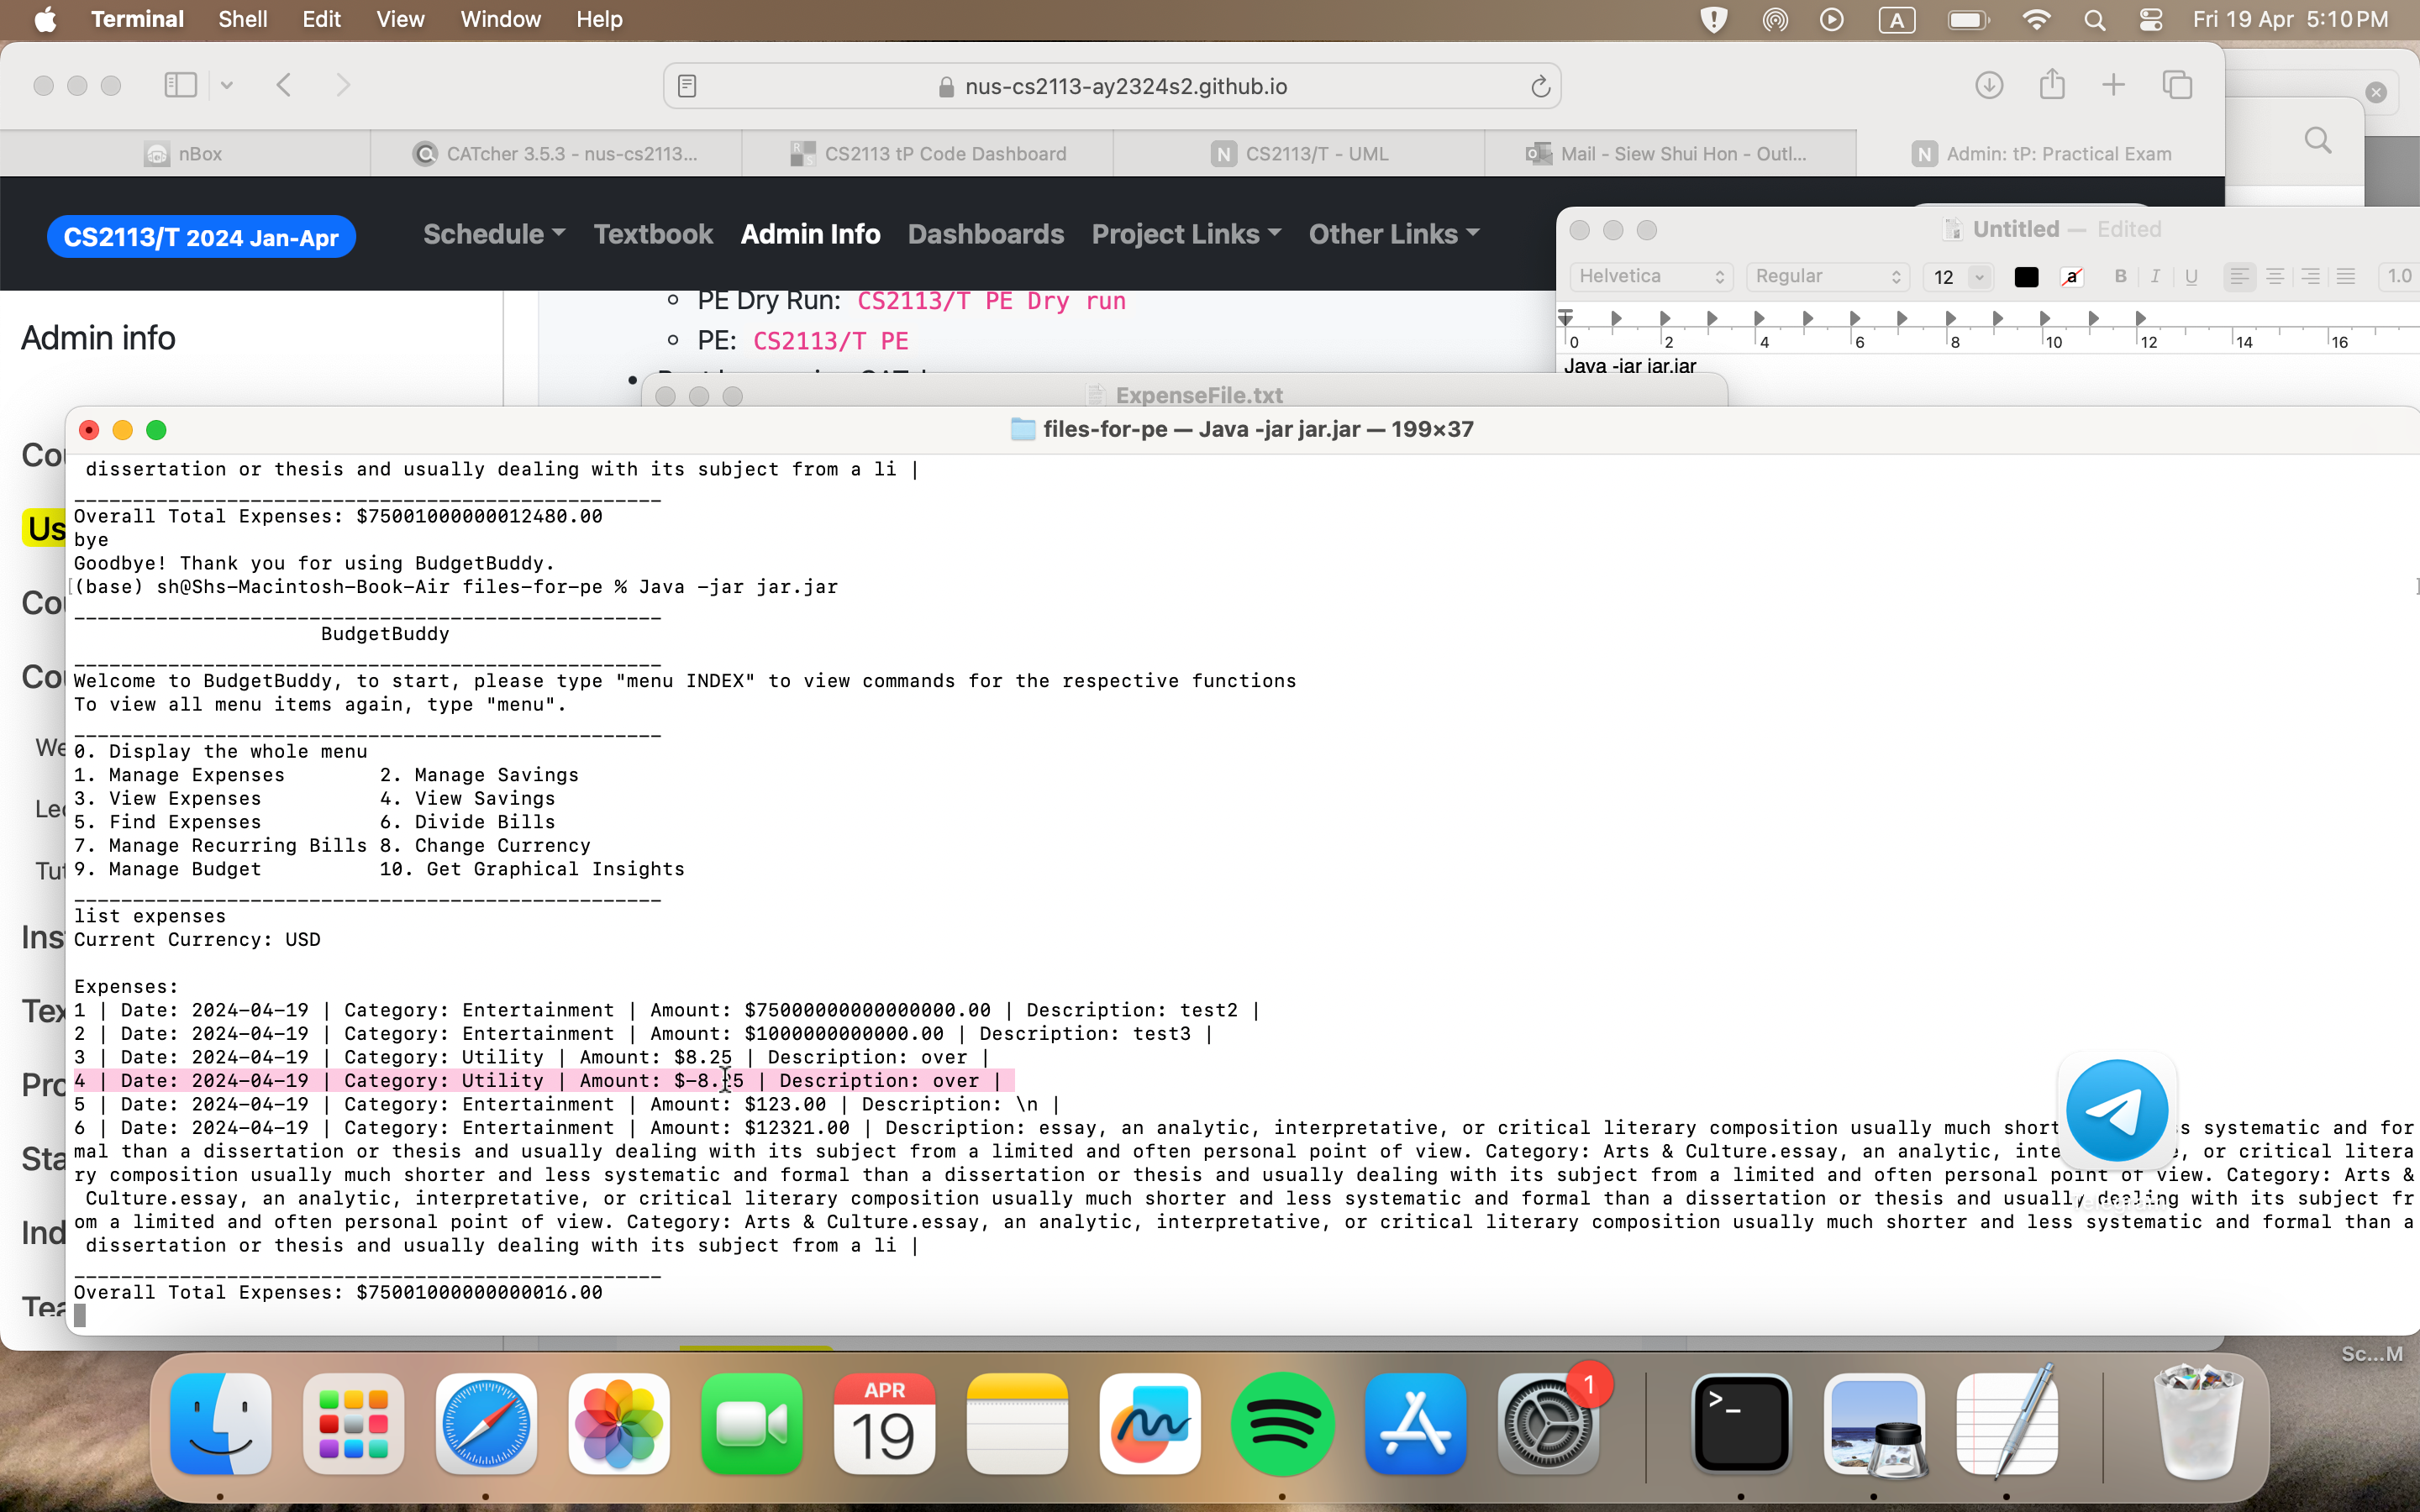
Task: Show the tab overview icon
Action: [x=2177, y=85]
